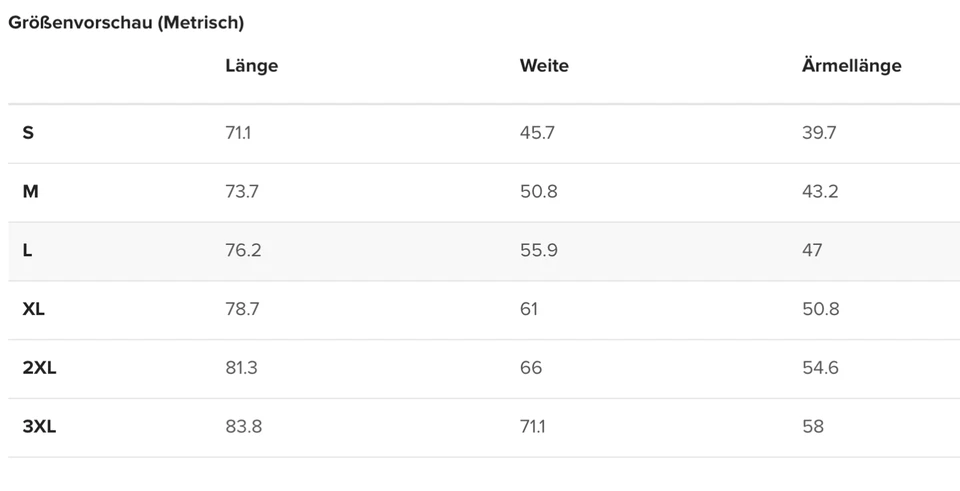Select the L size row label
960x491 pixels.
click(x=28, y=250)
